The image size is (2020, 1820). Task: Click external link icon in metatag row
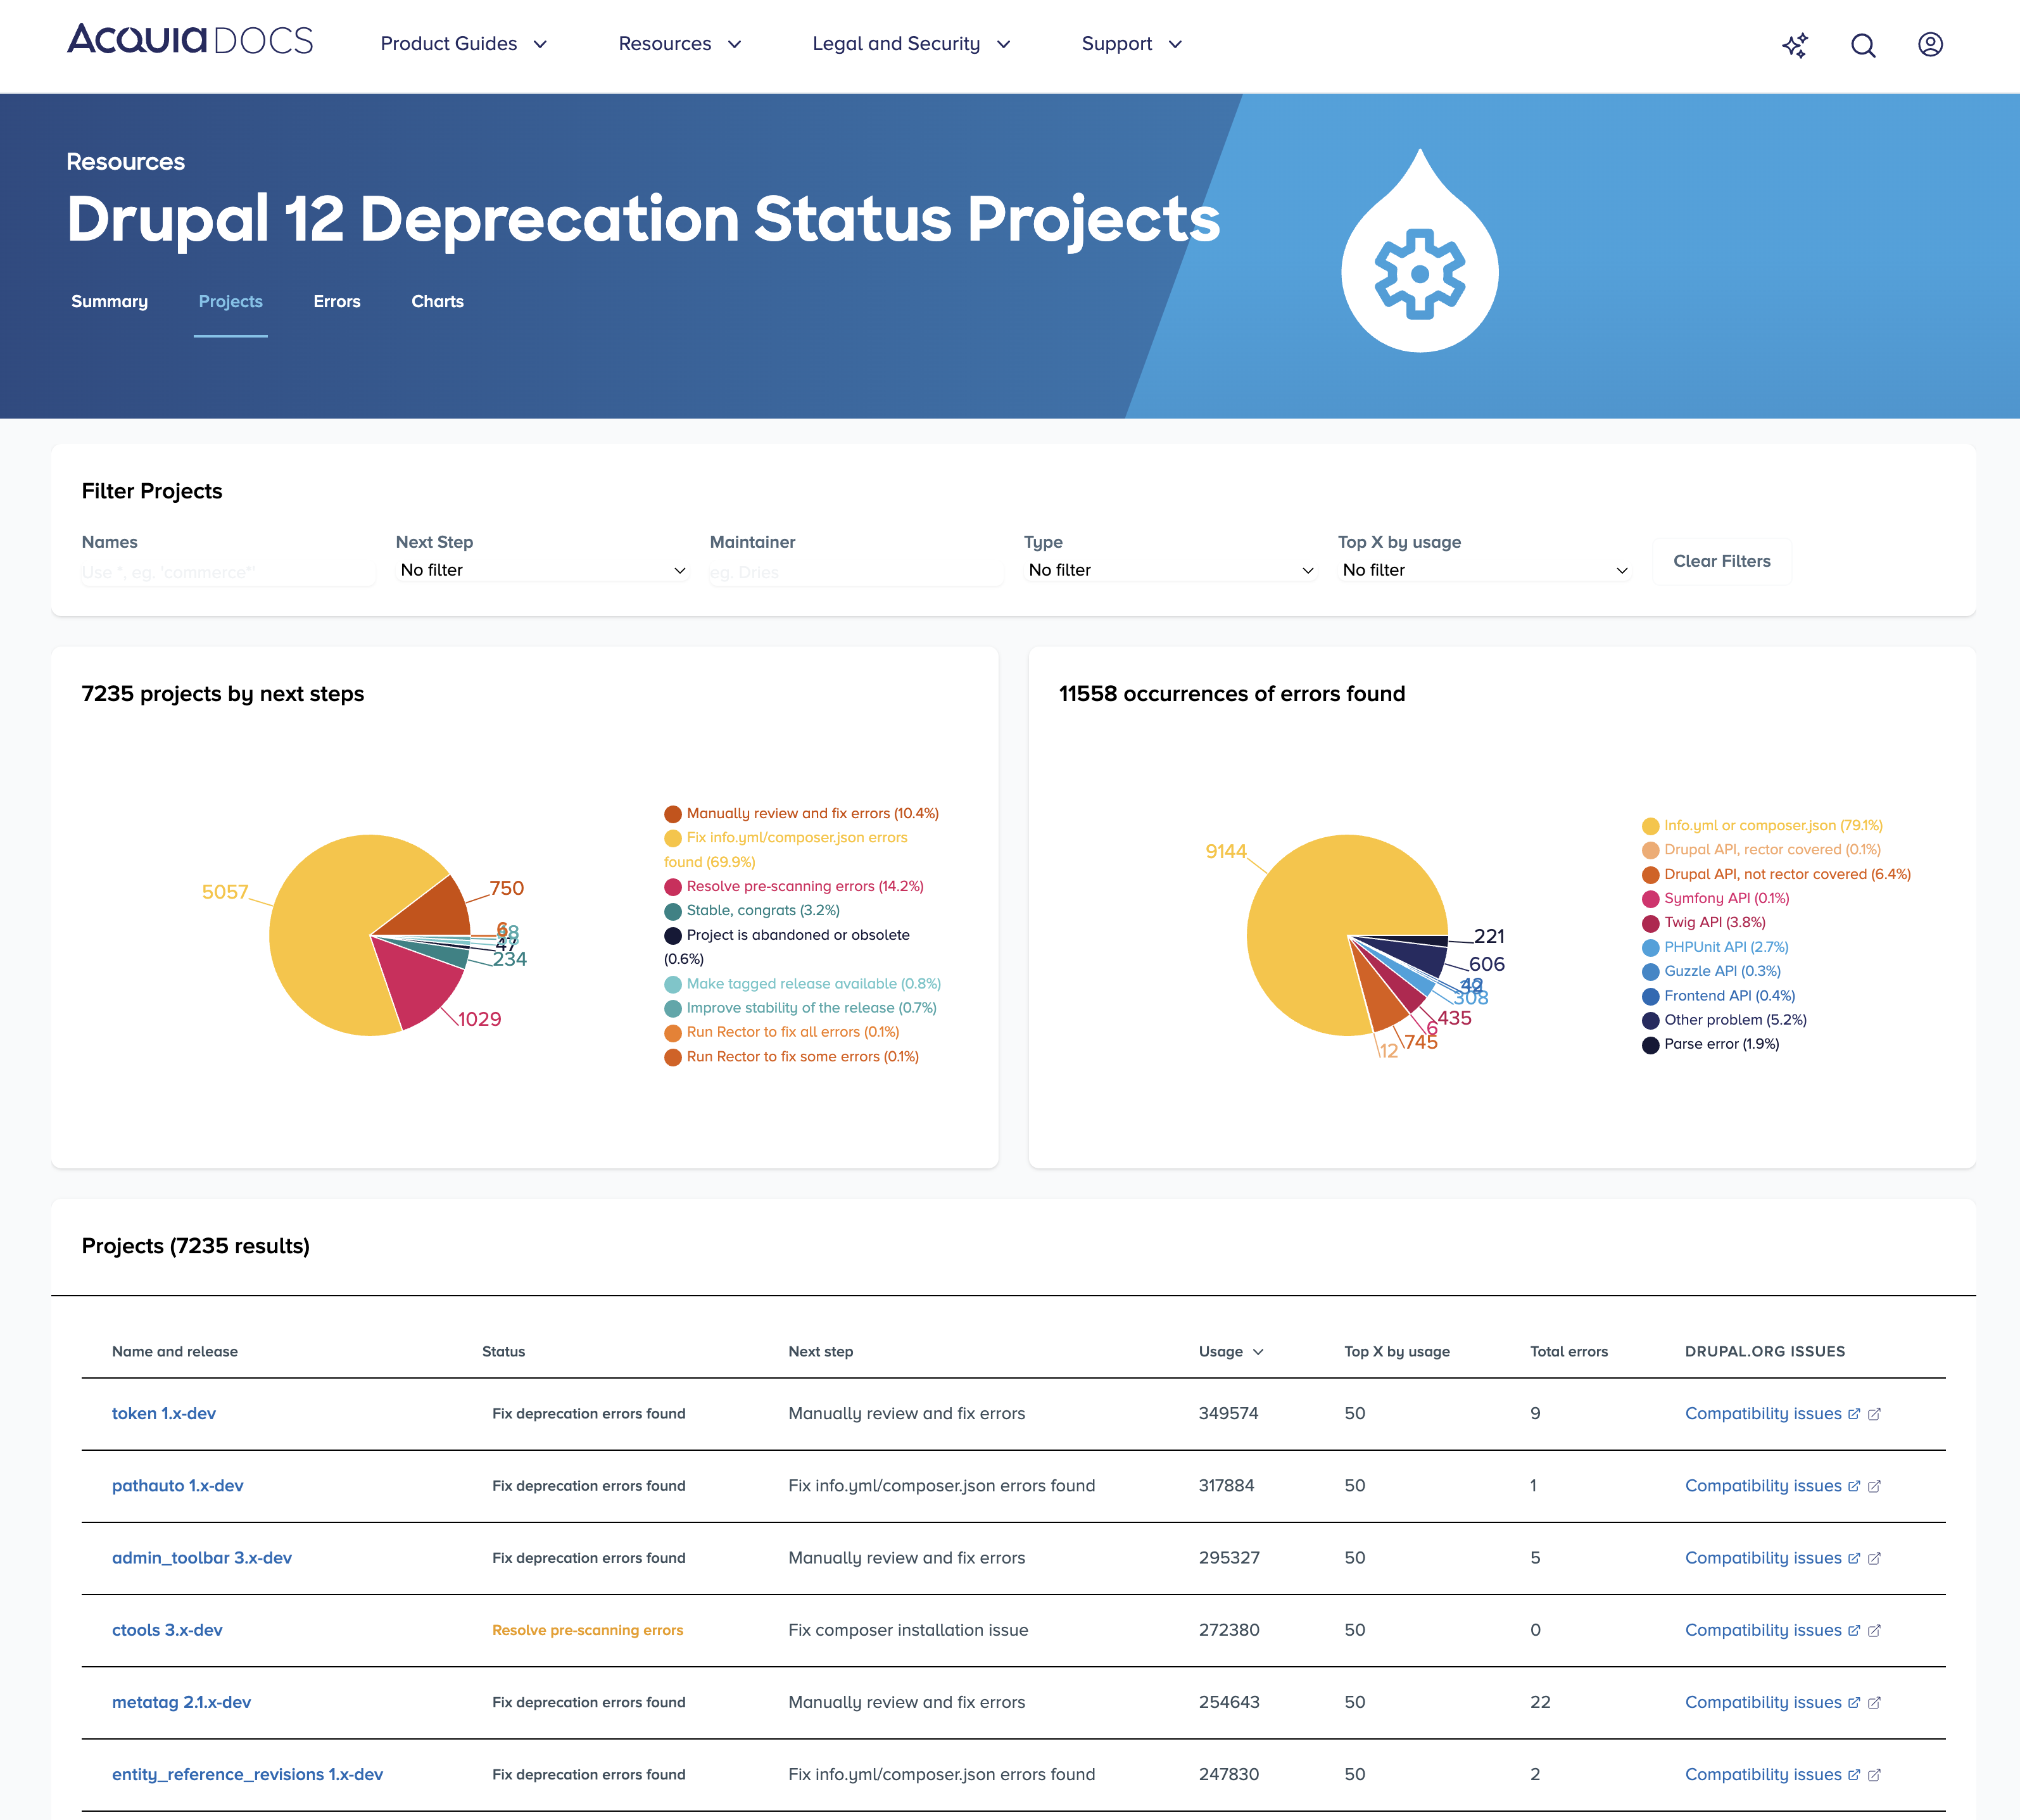click(1874, 1703)
